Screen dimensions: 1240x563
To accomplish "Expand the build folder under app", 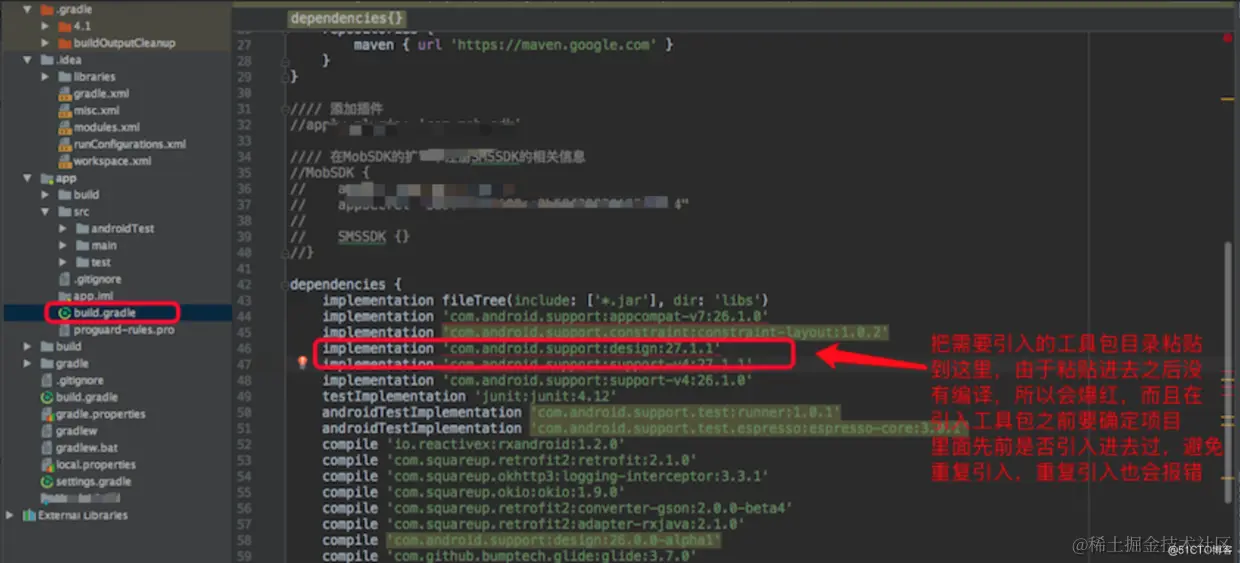I will coord(46,195).
